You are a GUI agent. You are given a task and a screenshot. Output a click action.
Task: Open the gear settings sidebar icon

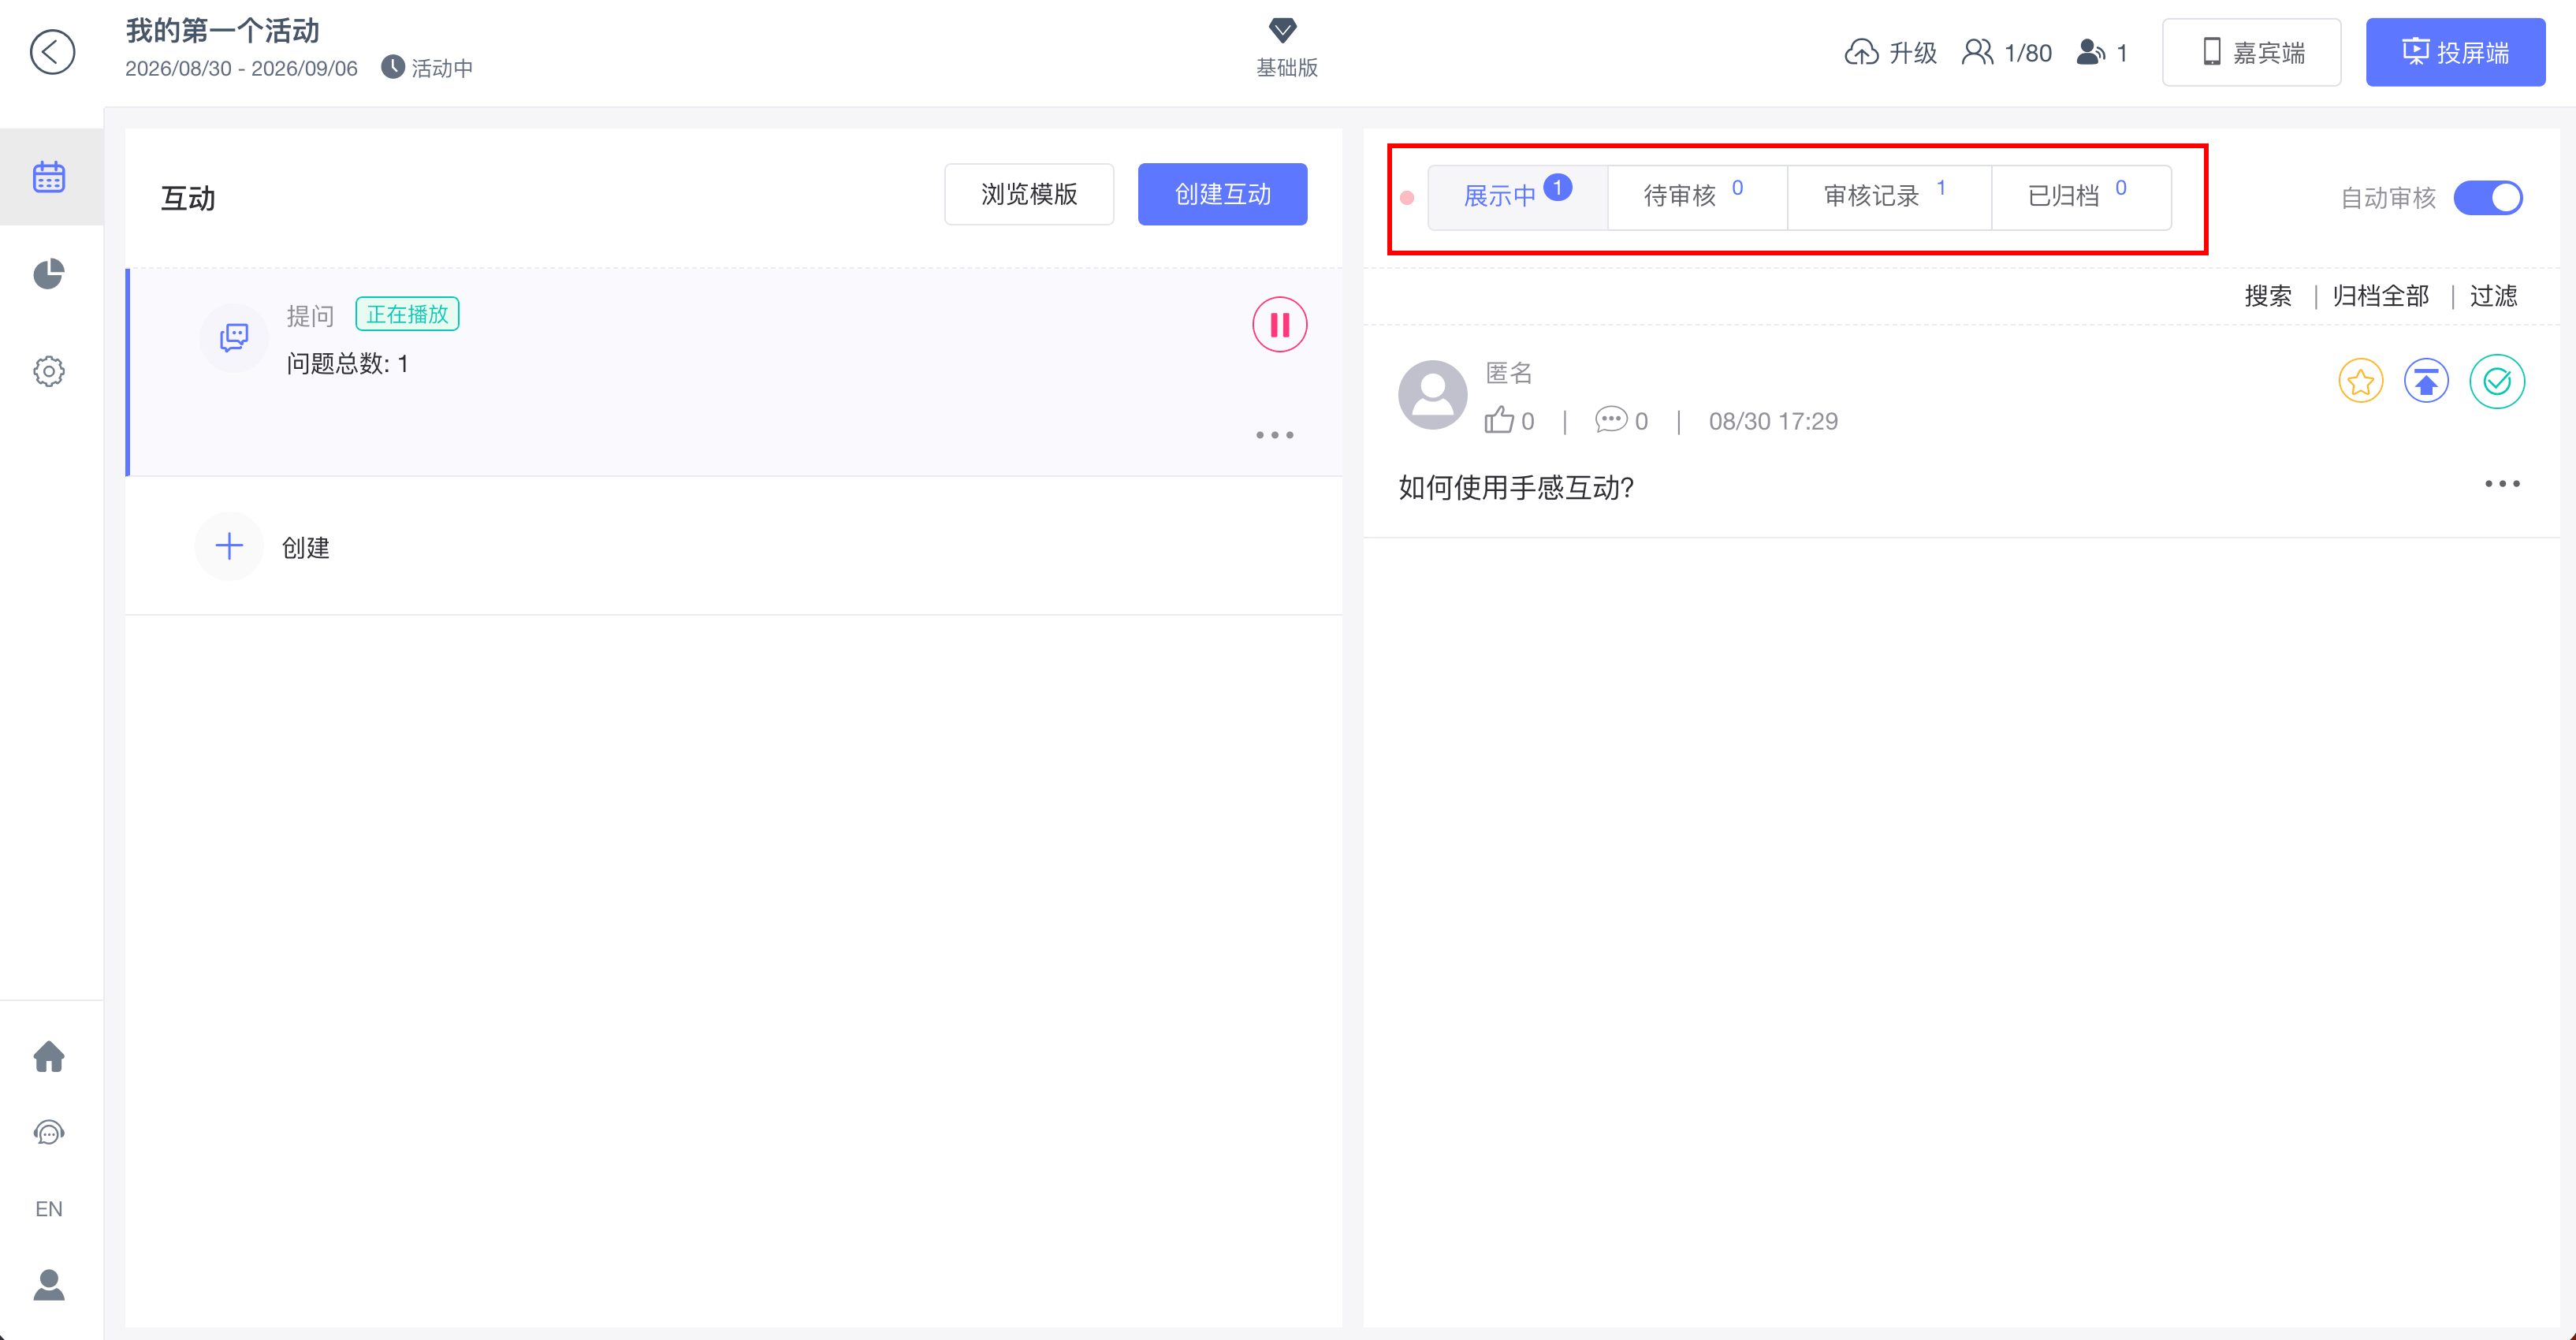pos(49,371)
